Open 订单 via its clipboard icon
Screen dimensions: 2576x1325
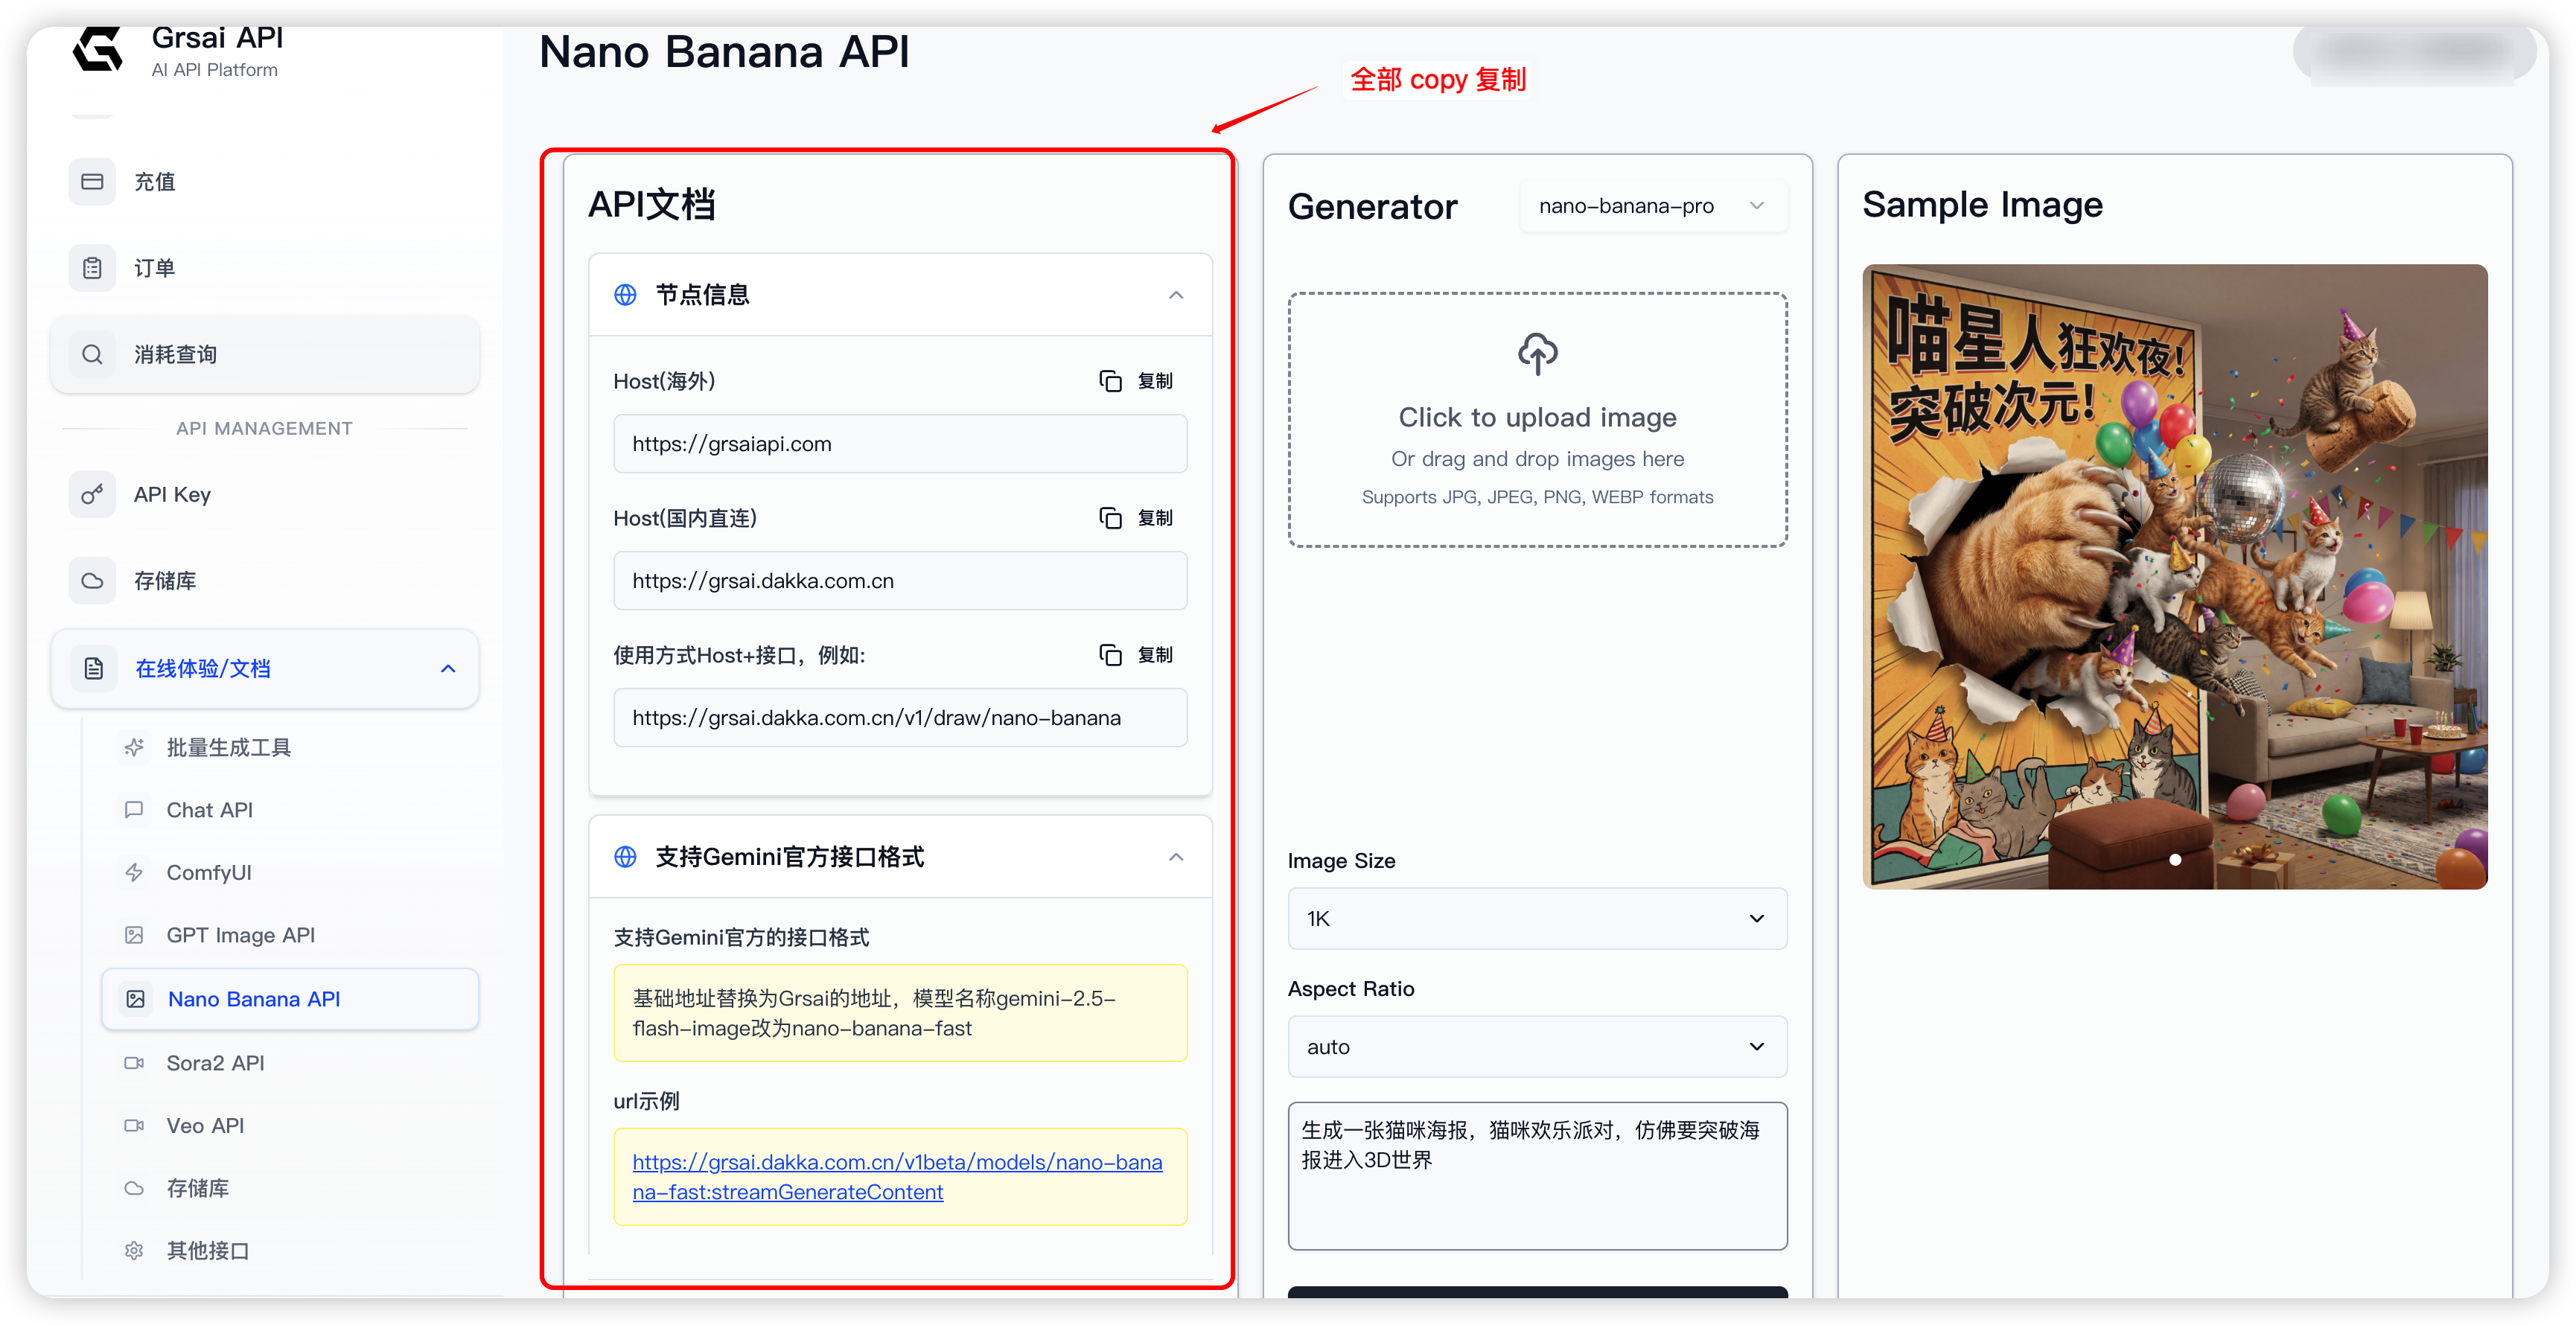(x=92, y=268)
